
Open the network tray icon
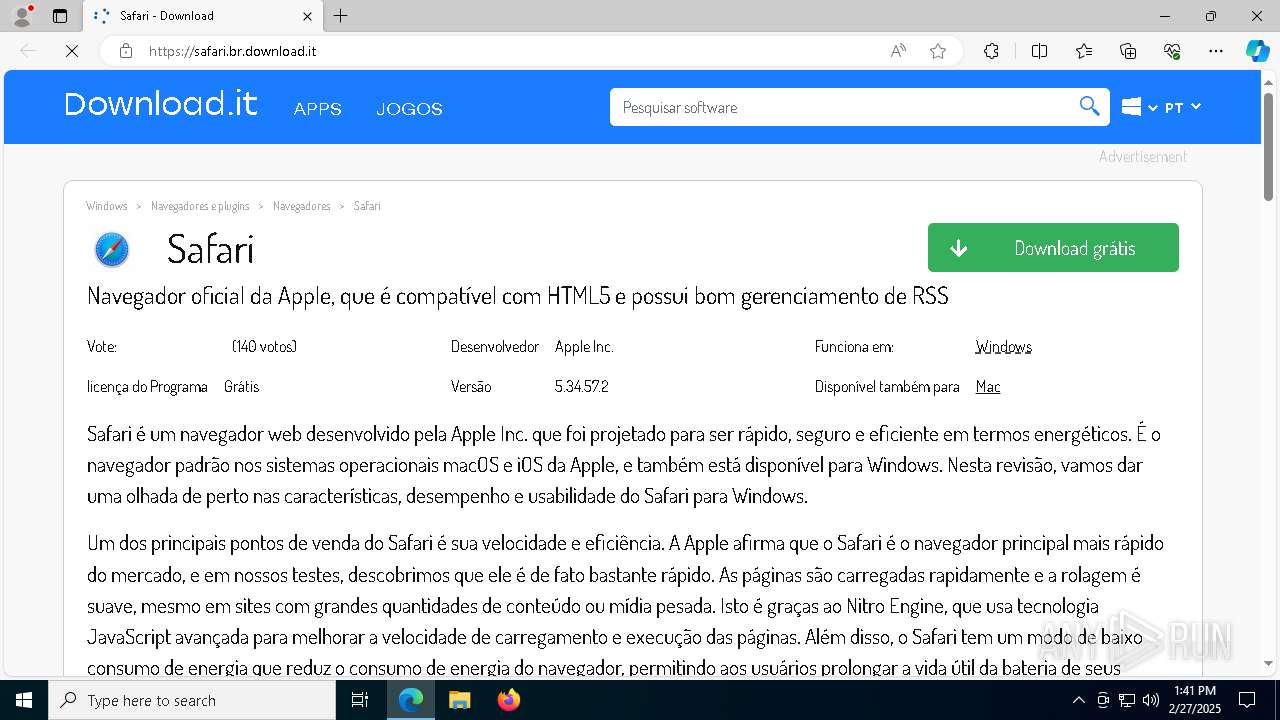click(x=1127, y=700)
